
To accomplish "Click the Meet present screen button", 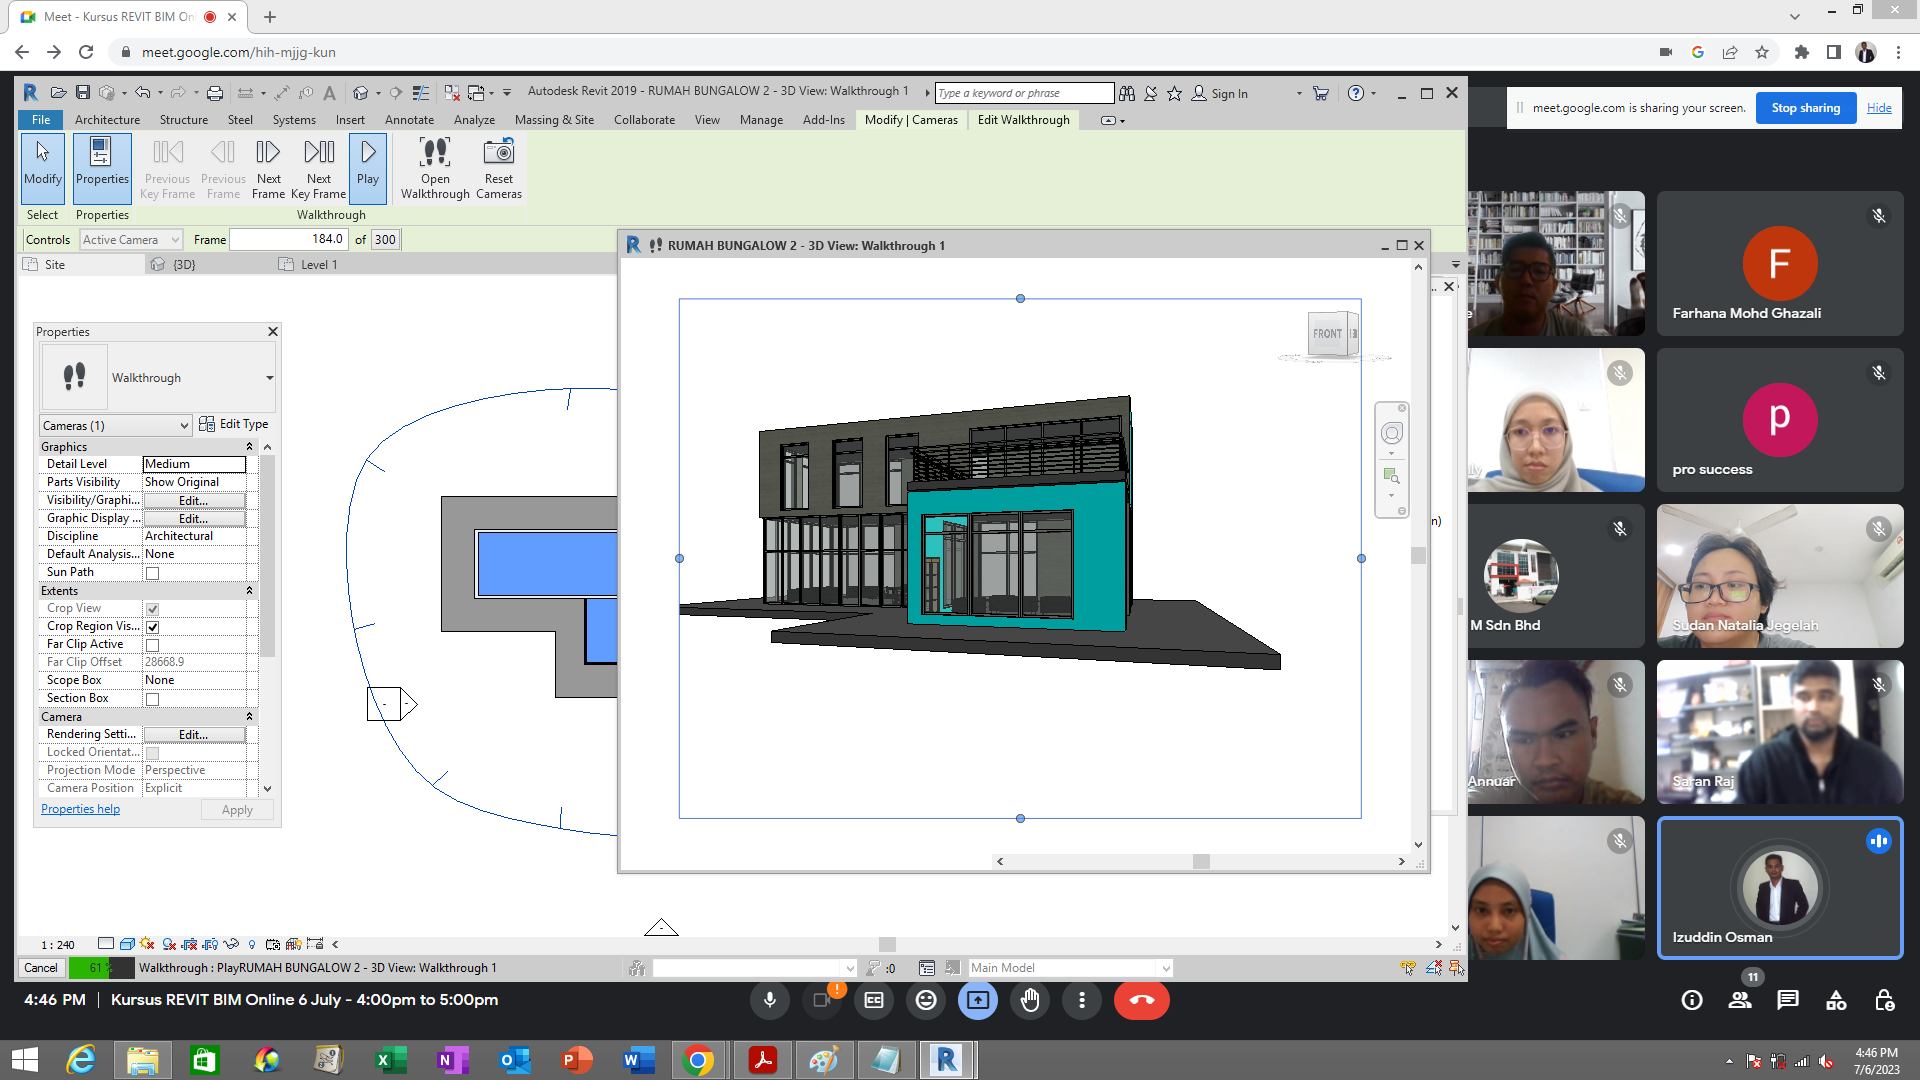I will click(978, 1000).
